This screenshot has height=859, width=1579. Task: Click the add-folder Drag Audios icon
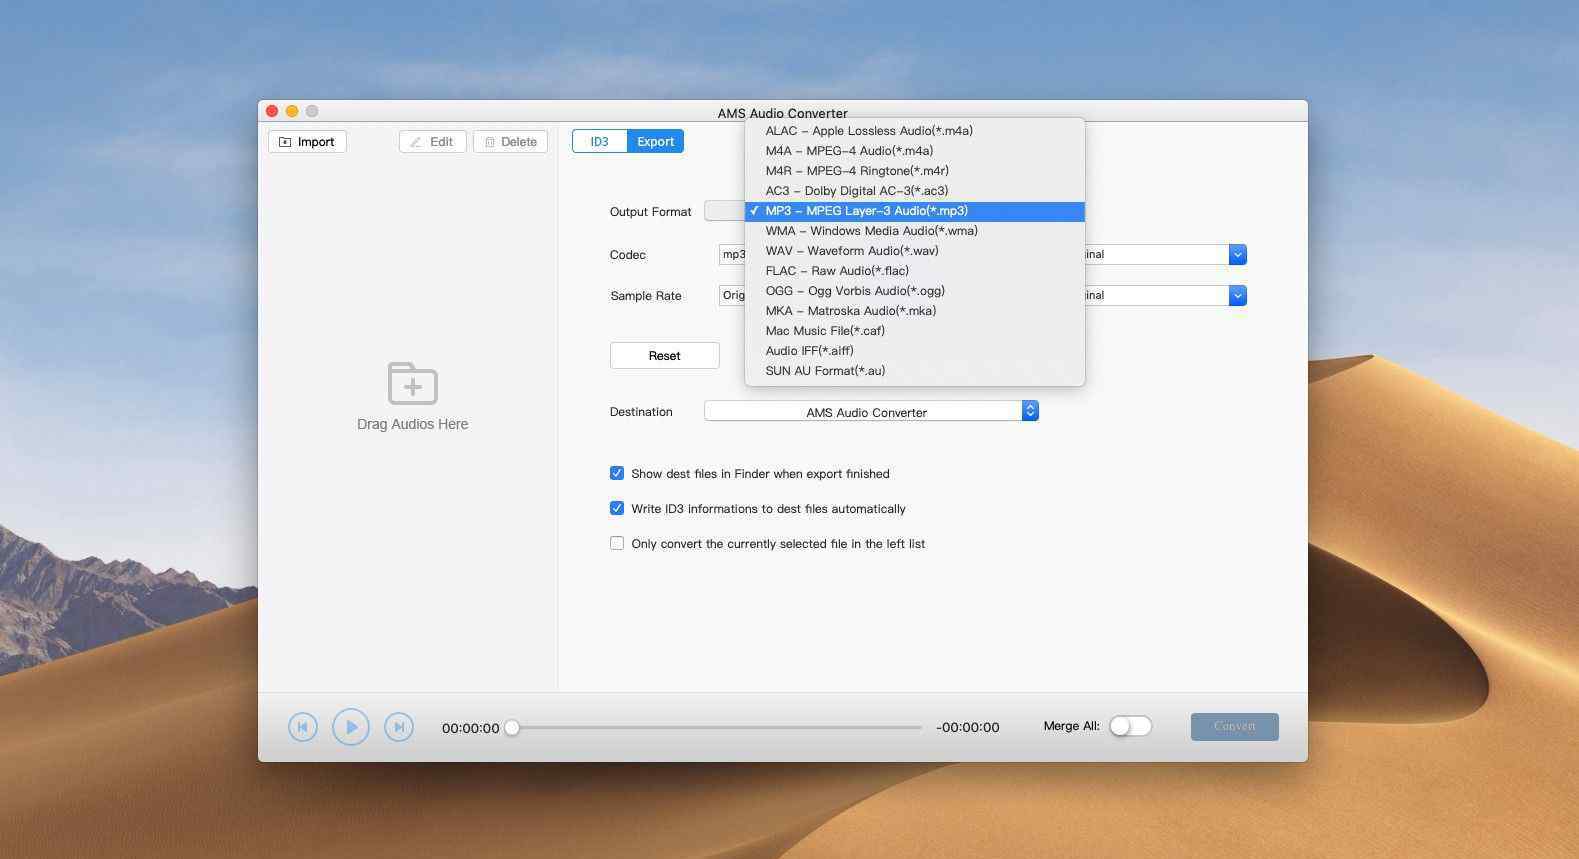click(412, 384)
